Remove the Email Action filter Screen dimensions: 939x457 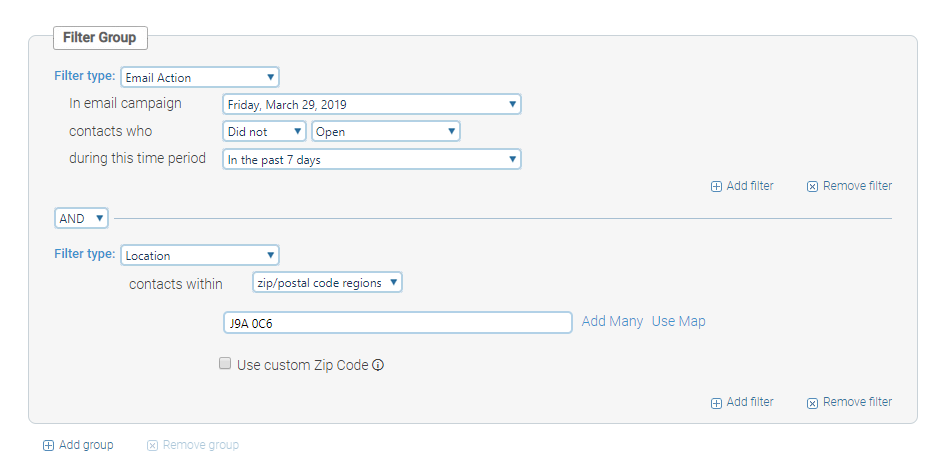coord(849,186)
